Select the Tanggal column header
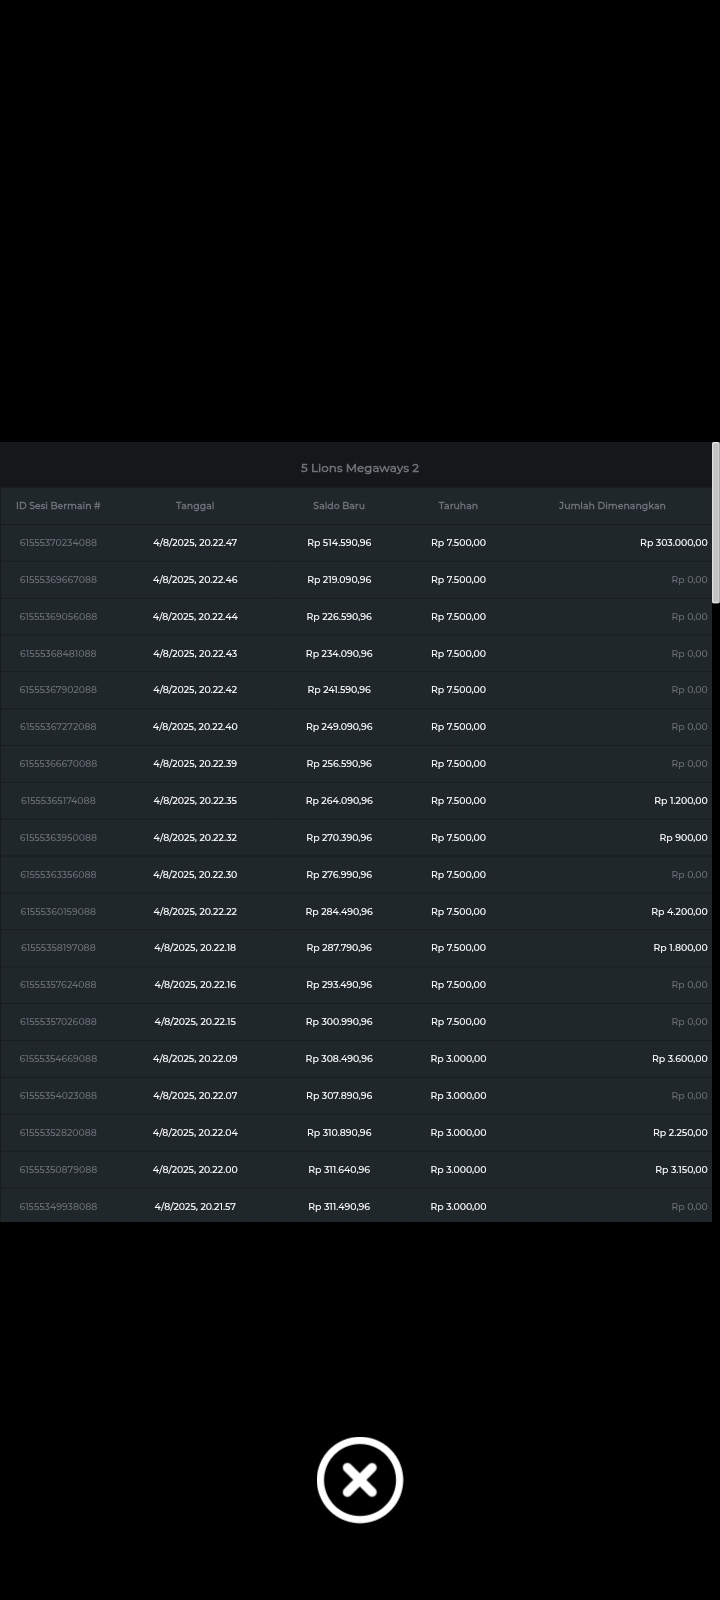The image size is (720, 1600). [x=195, y=506]
